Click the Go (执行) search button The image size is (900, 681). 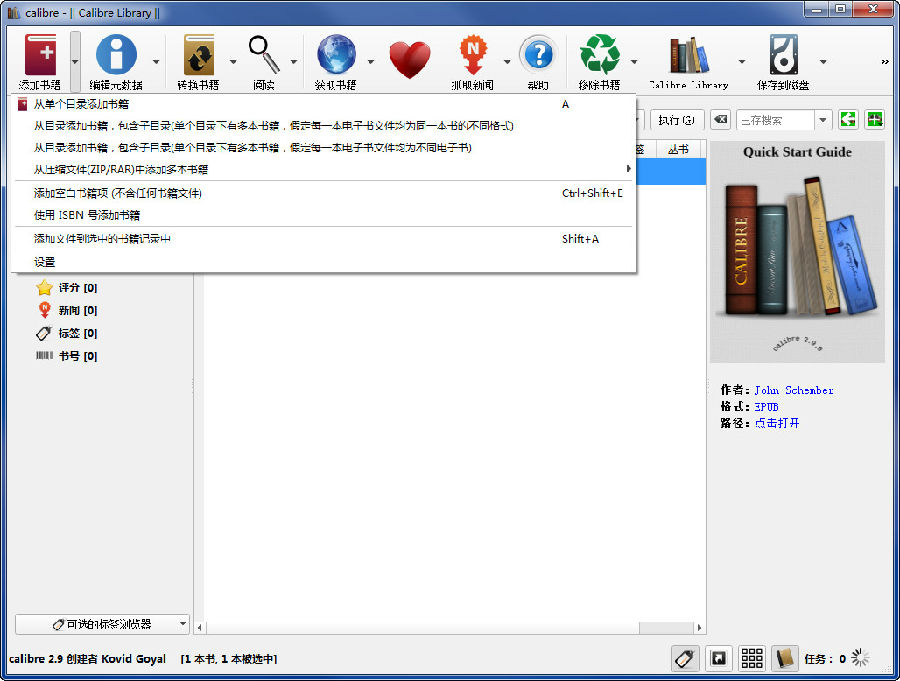tap(676, 120)
